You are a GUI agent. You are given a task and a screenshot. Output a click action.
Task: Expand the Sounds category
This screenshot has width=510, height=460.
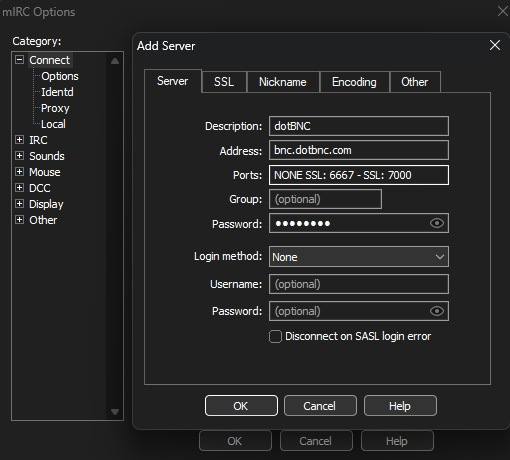(x=20, y=156)
